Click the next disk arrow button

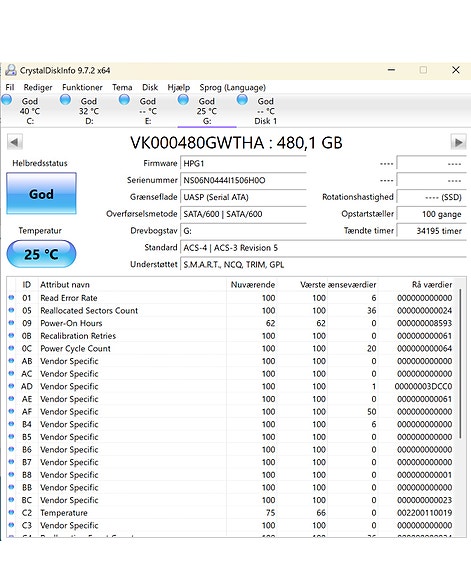[459, 142]
